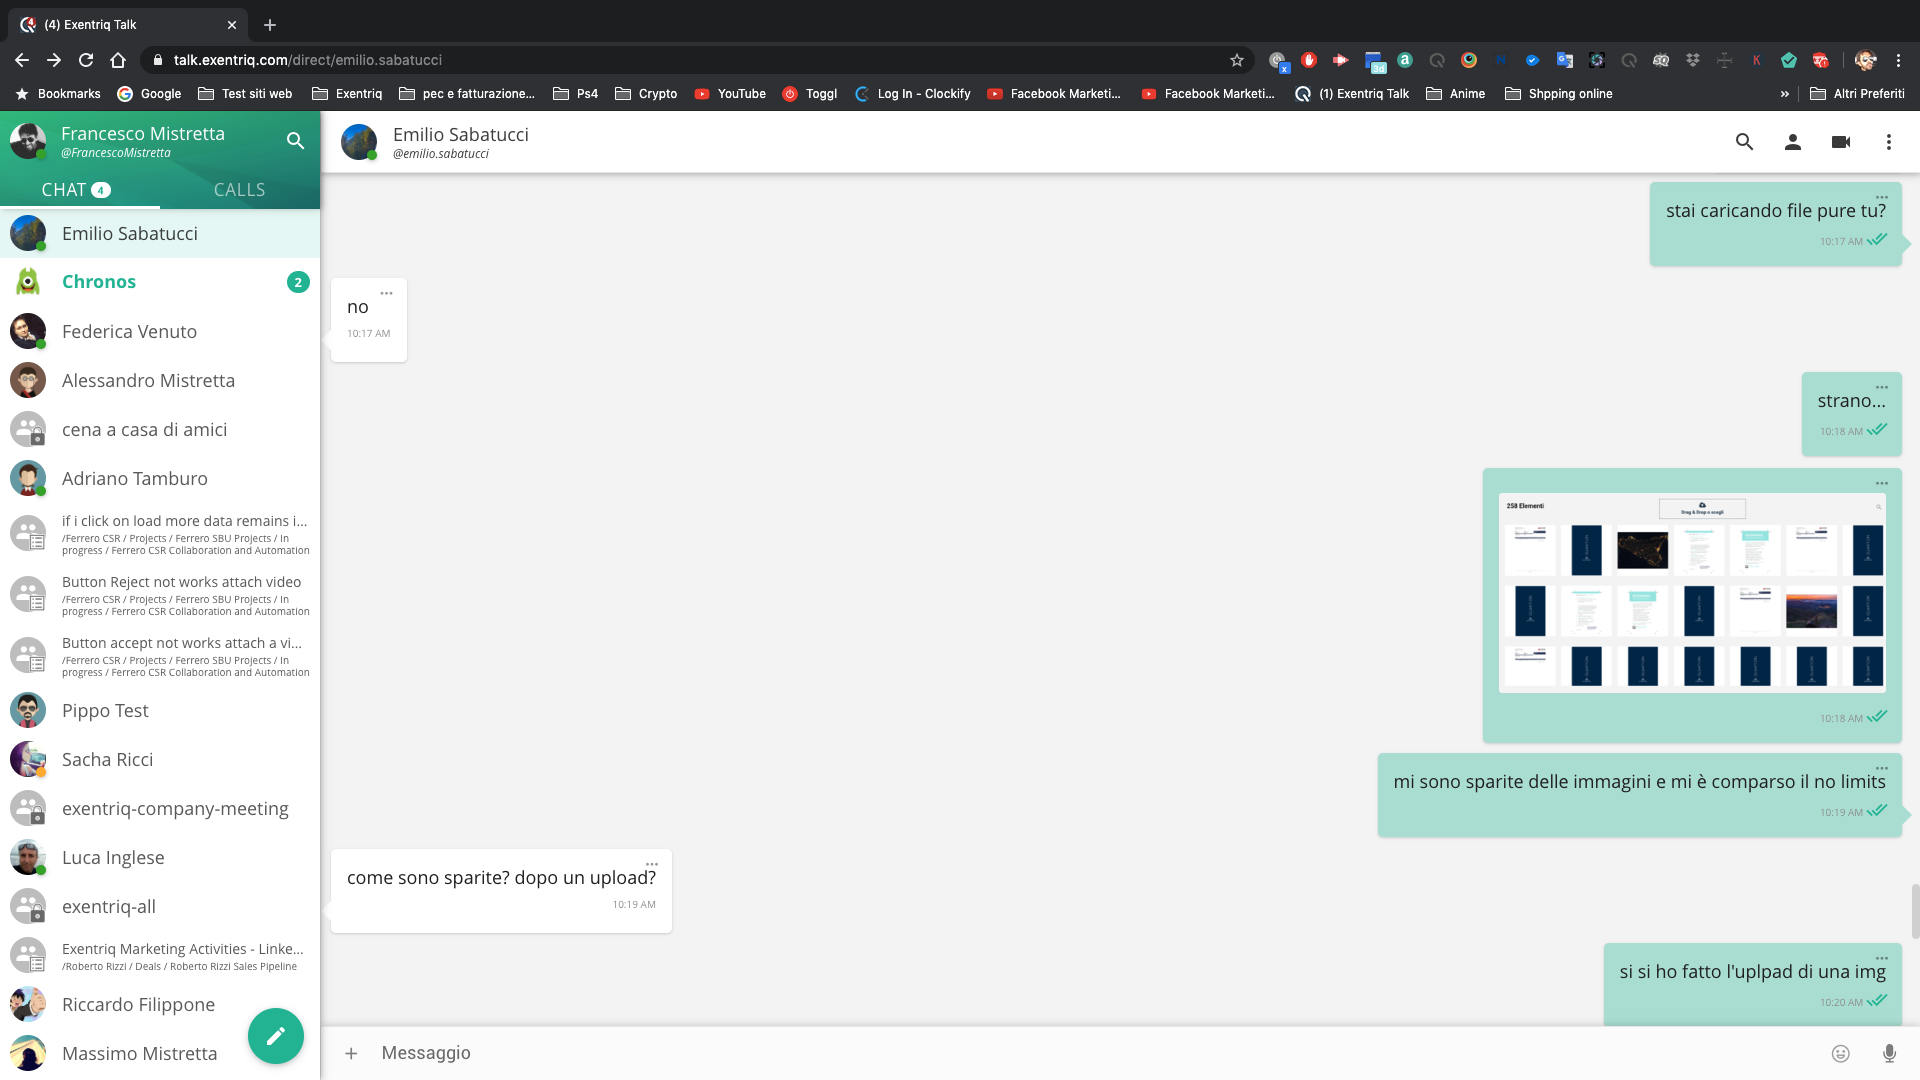Record a voice message with microphone

pyautogui.click(x=1888, y=1053)
